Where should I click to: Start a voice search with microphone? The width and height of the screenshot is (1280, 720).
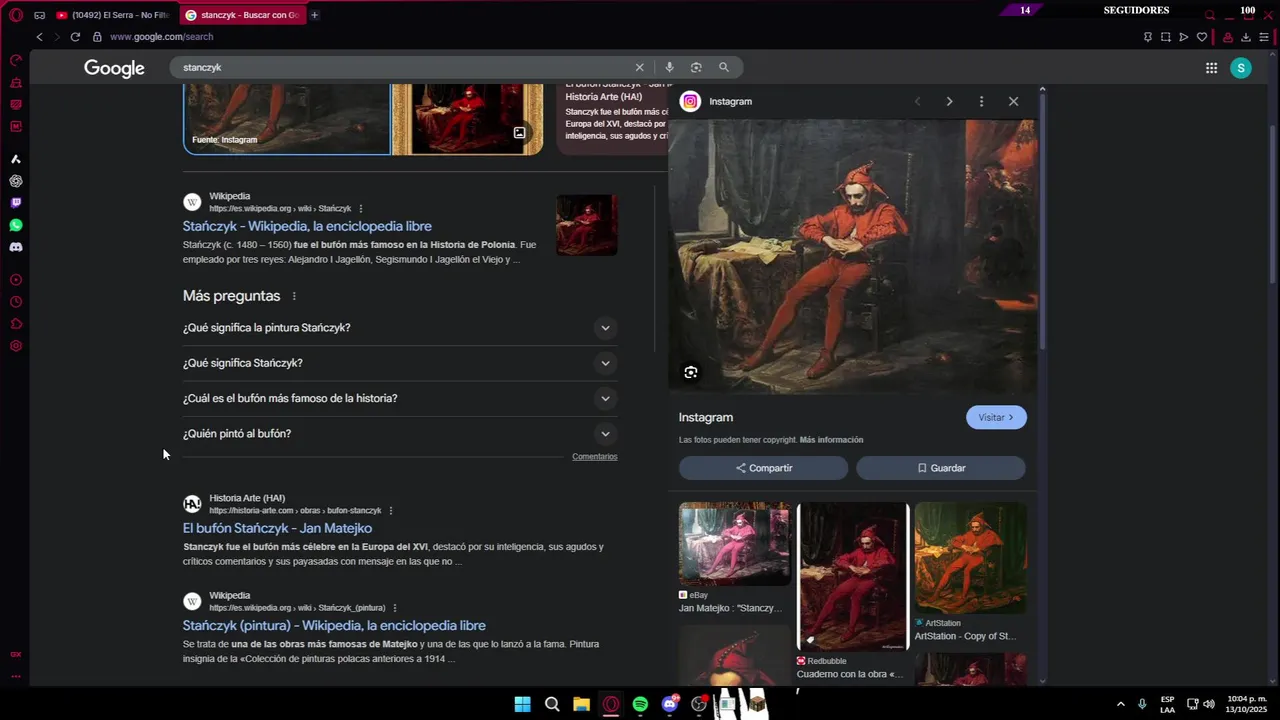coord(669,67)
